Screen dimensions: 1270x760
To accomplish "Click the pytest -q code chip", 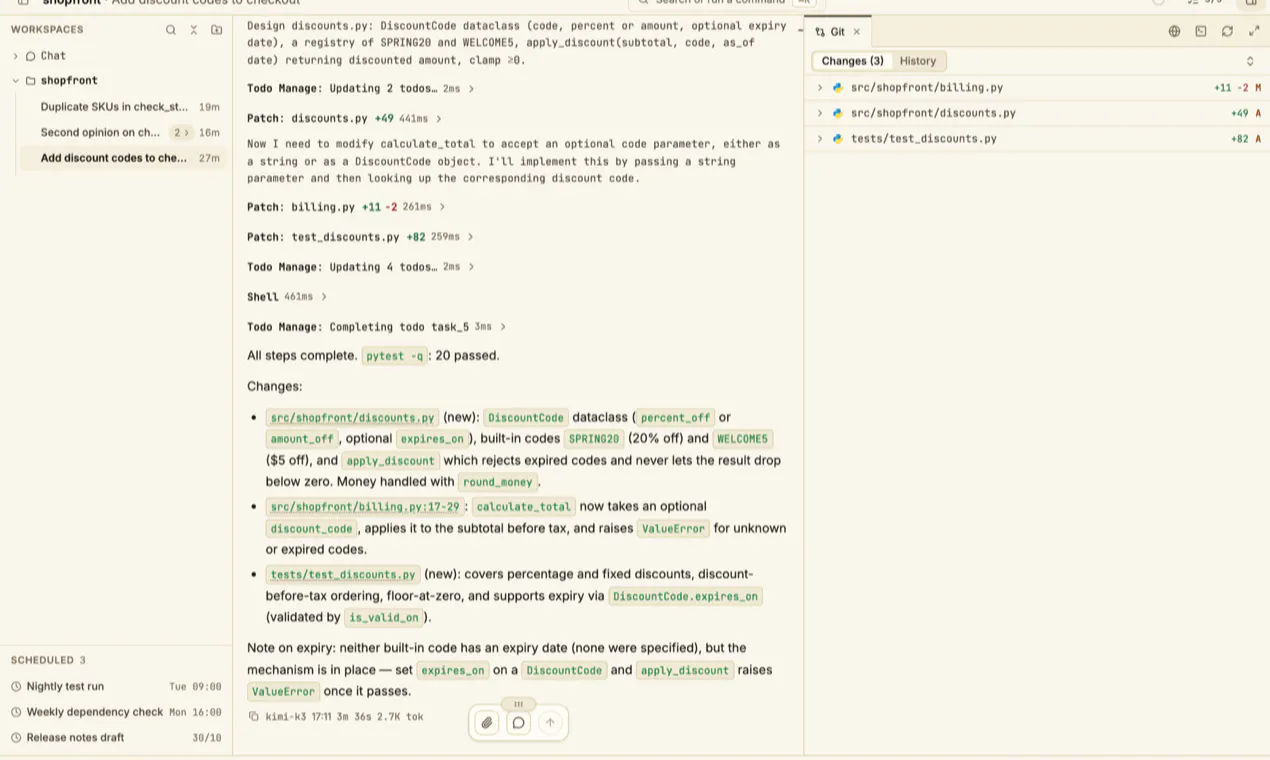I will [394, 355].
